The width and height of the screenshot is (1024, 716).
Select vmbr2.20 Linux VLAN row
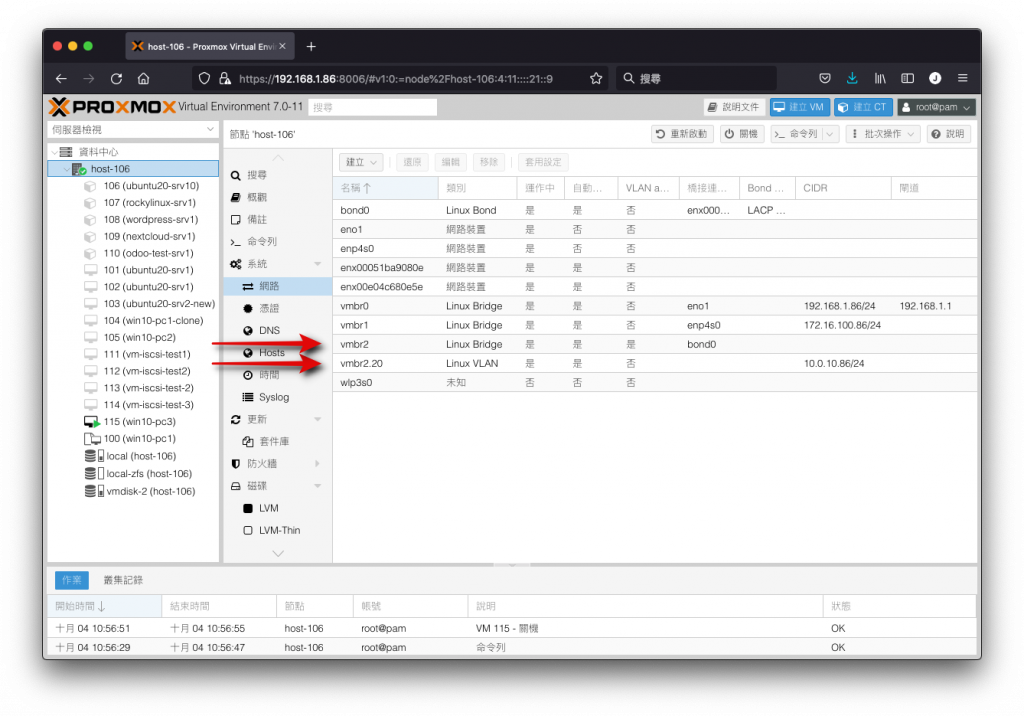coord(654,363)
